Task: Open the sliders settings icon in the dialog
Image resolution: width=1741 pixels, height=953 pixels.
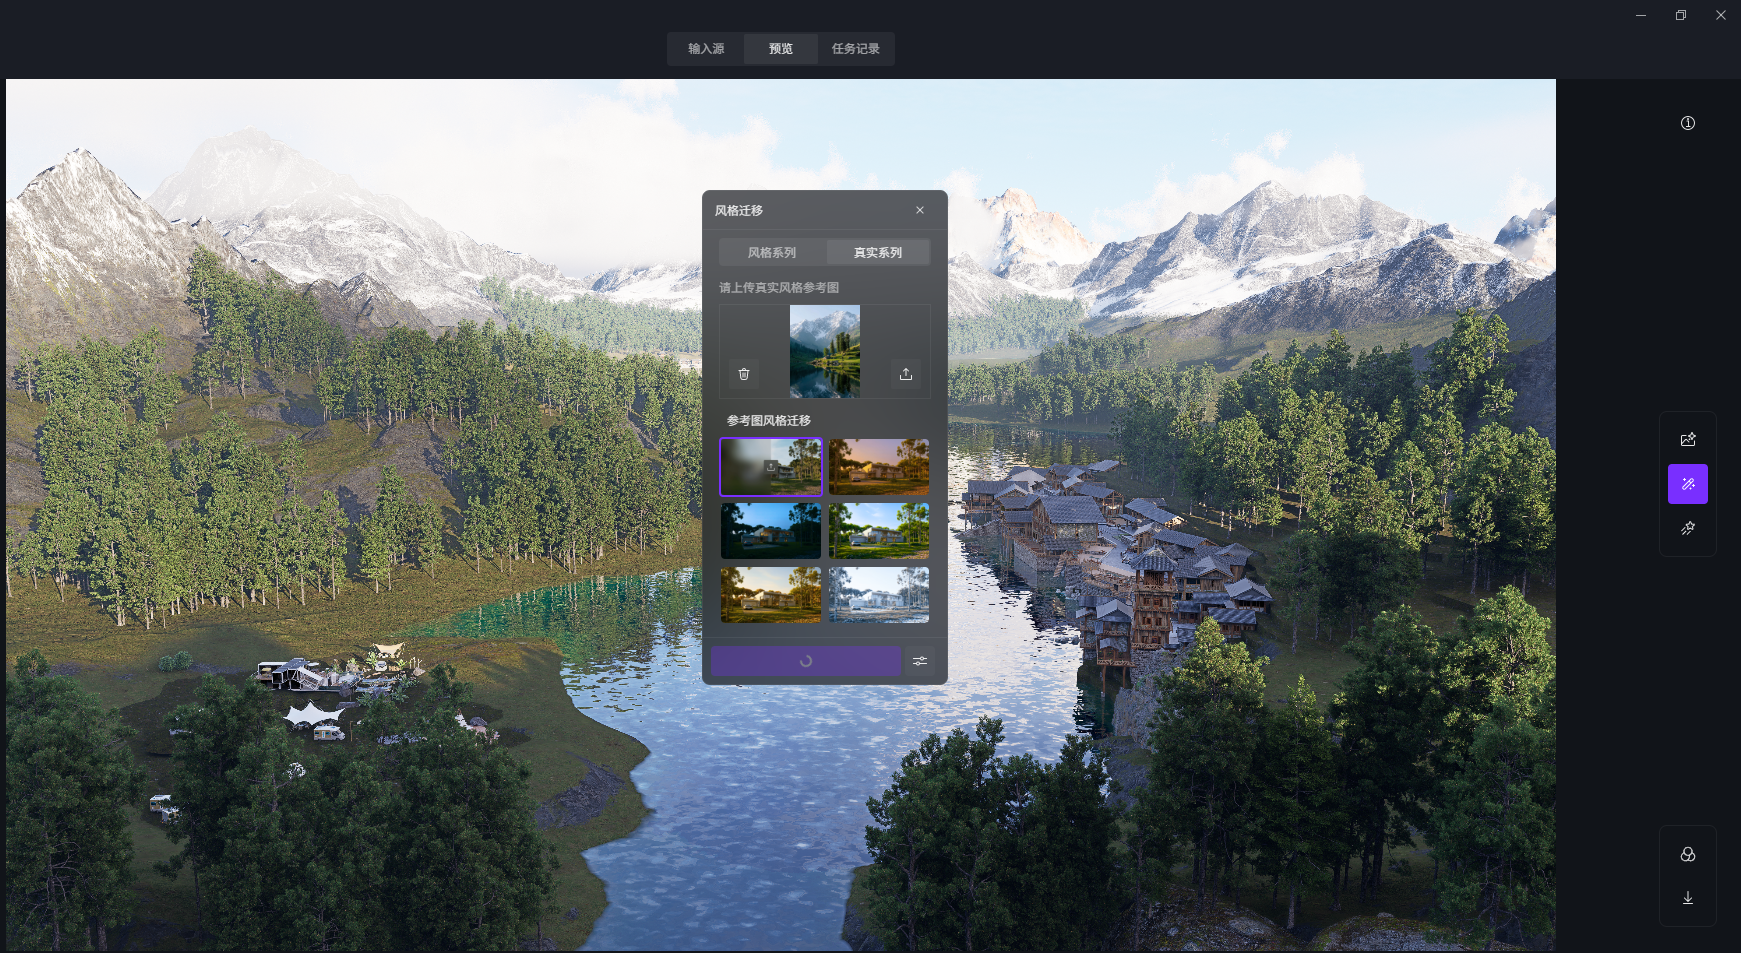Action: [x=920, y=661]
